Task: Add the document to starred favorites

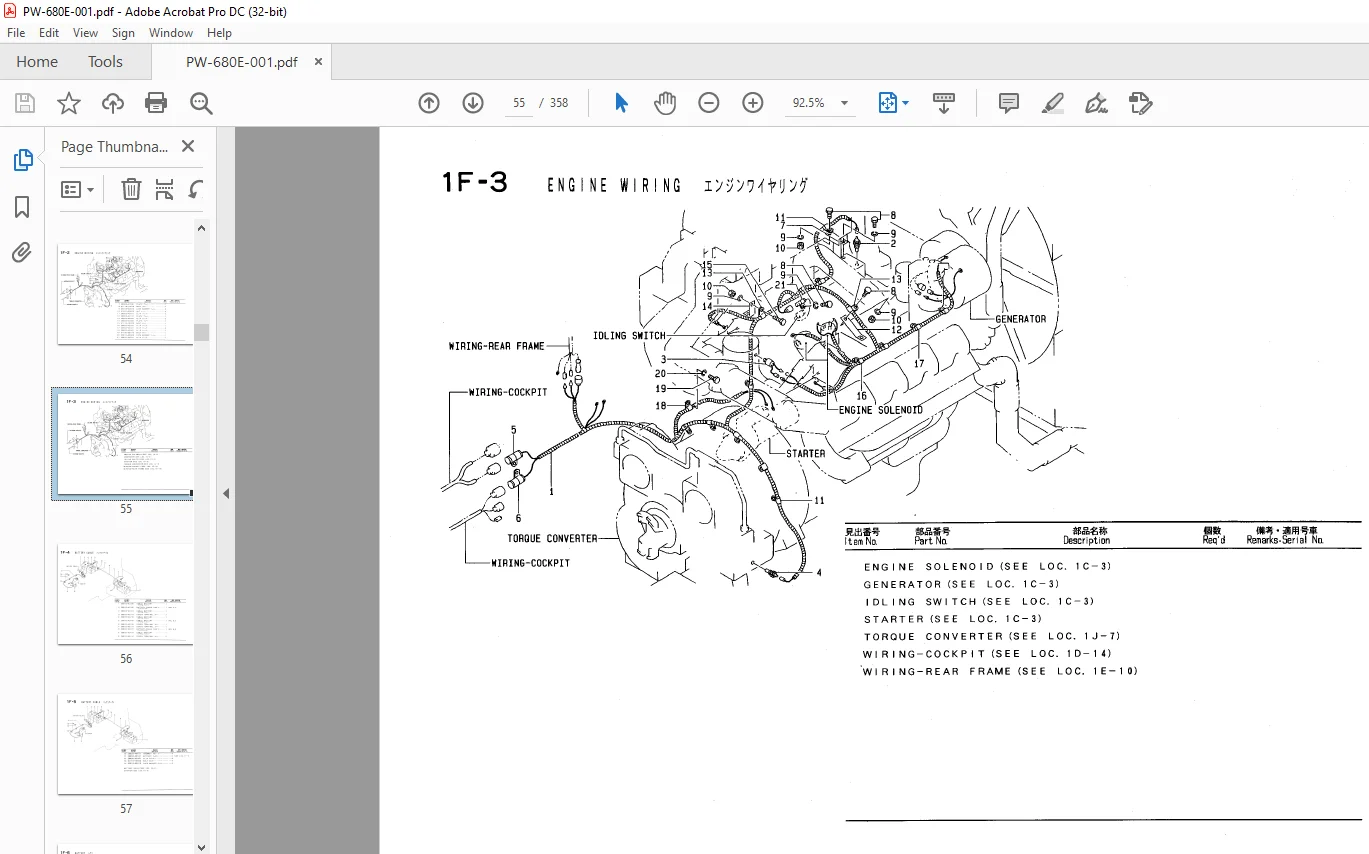Action: point(68,103)
